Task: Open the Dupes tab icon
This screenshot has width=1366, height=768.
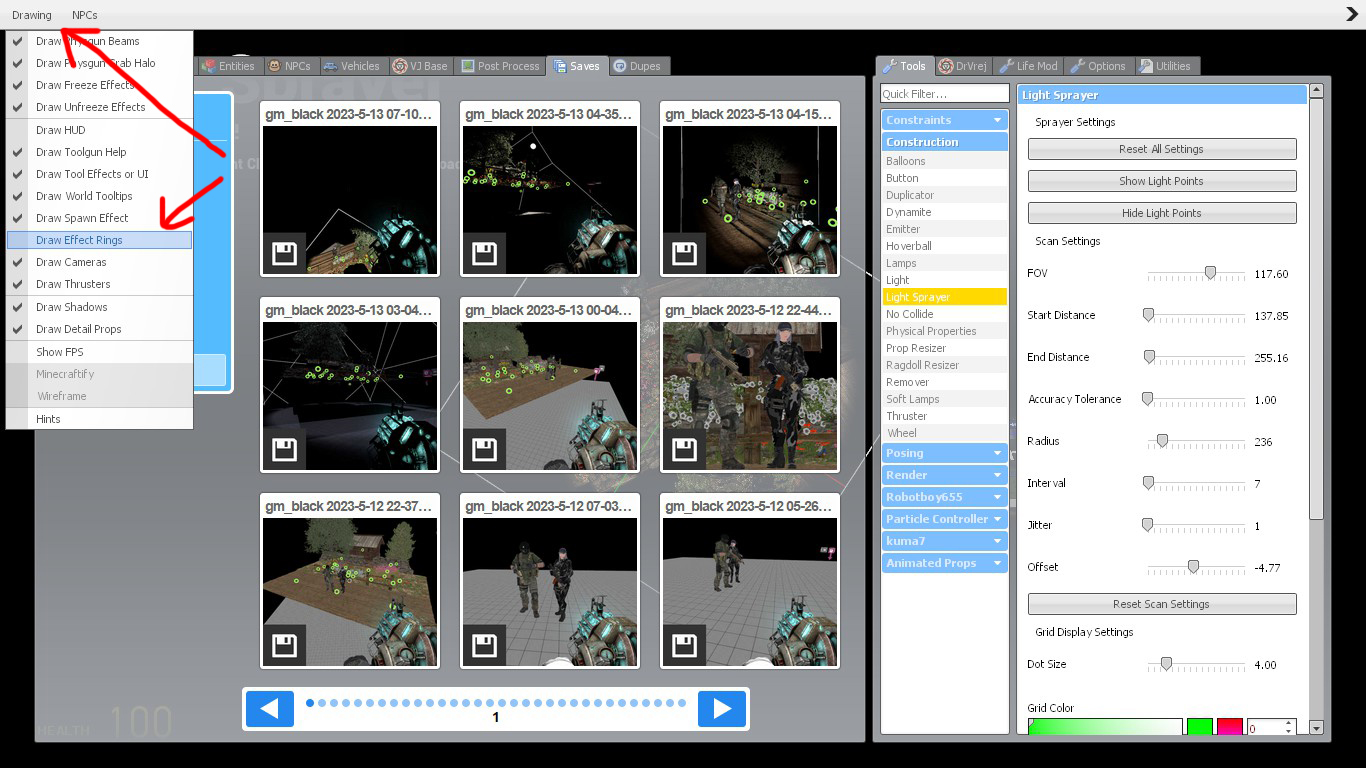Action: point(637,66)
